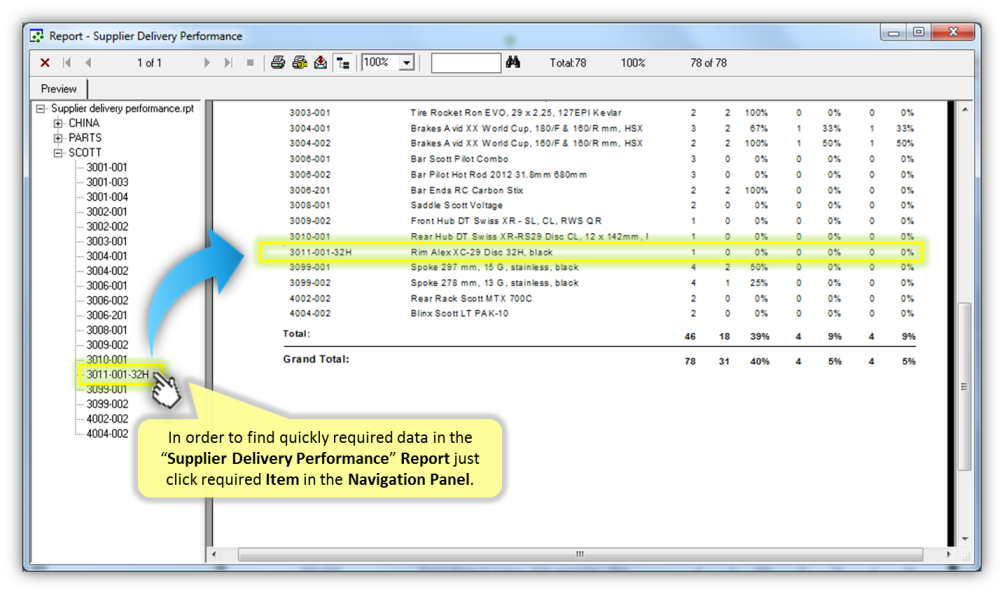Click the "Blinx Scott LT PAK-10" description
Screen dimensions: 1004x594
tap(460, 314)
